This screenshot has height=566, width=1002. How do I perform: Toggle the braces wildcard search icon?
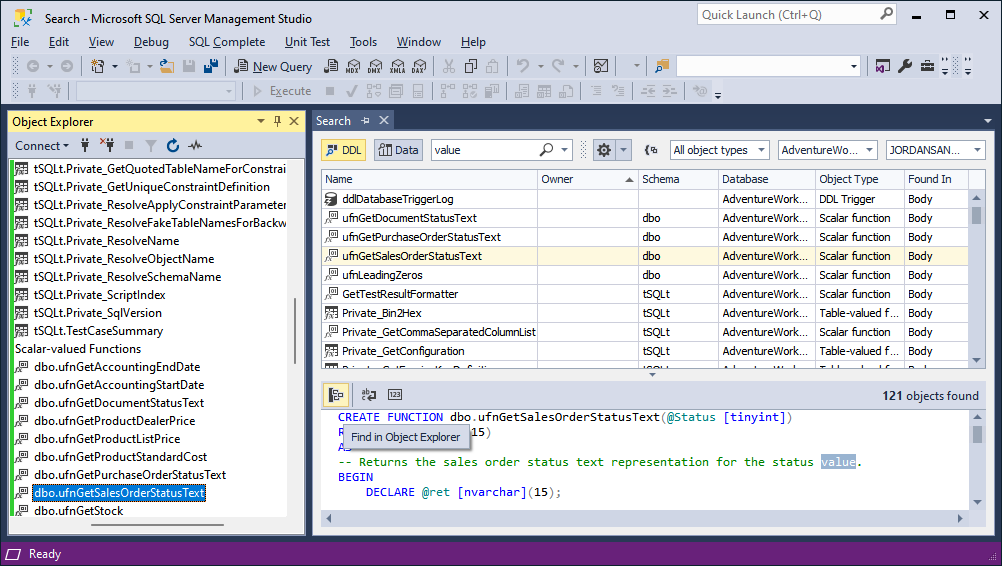coord(651,150)
